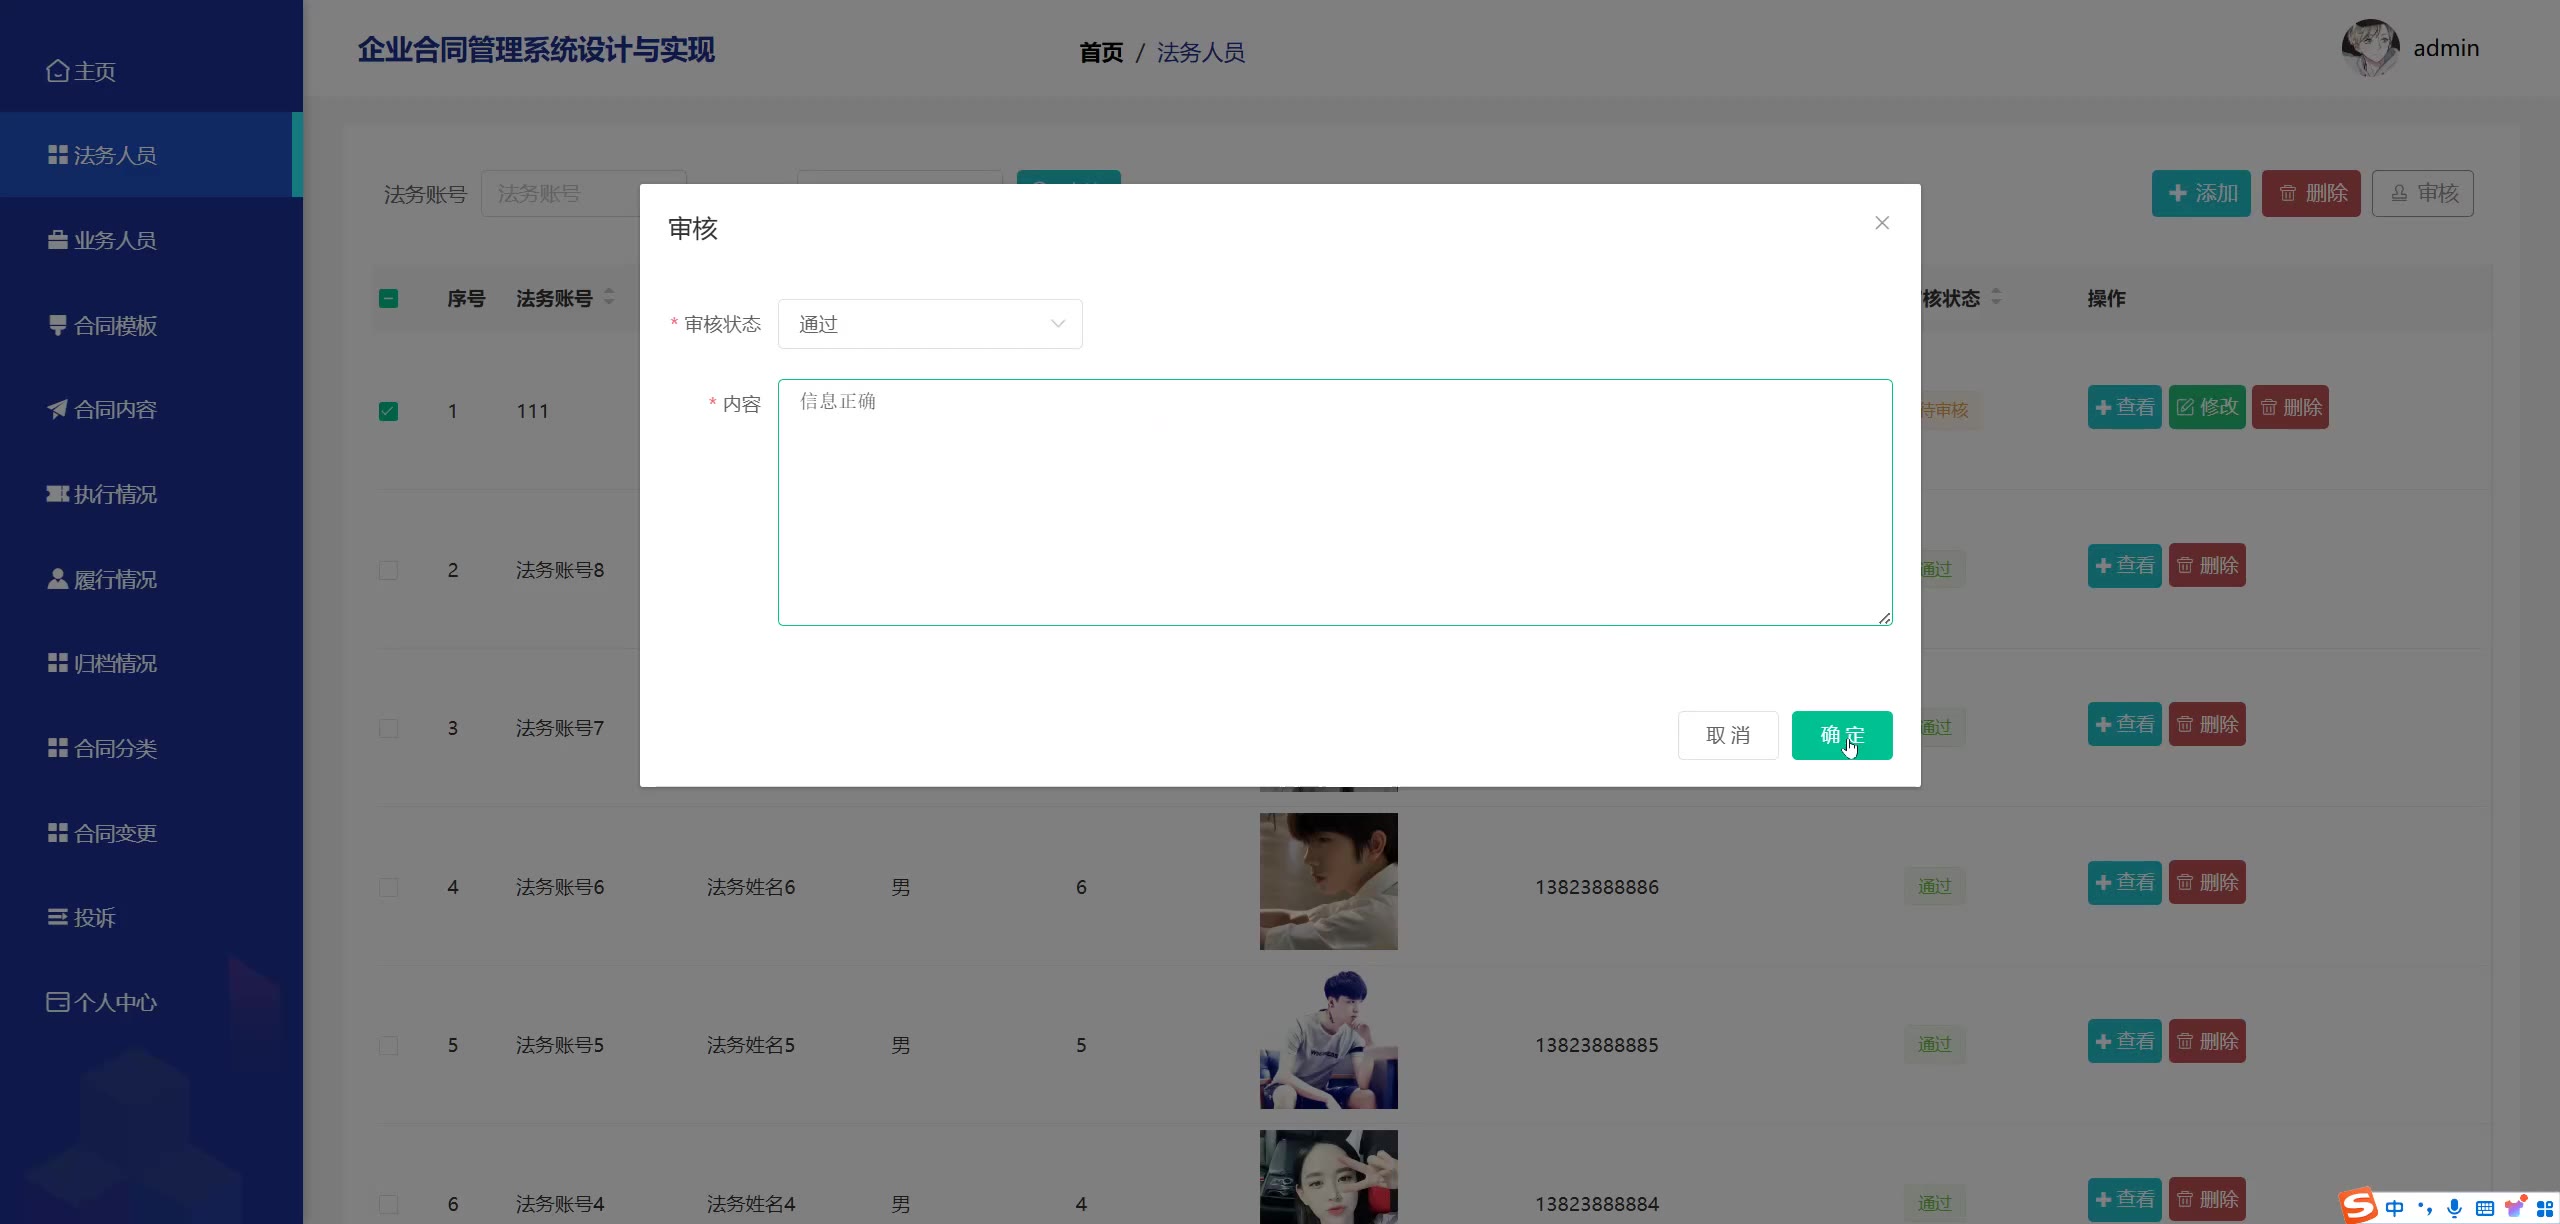Open the 审核状态 dropdown showing 通过
Viewport: 2560px width, 1224px height.
coord(929,324)
